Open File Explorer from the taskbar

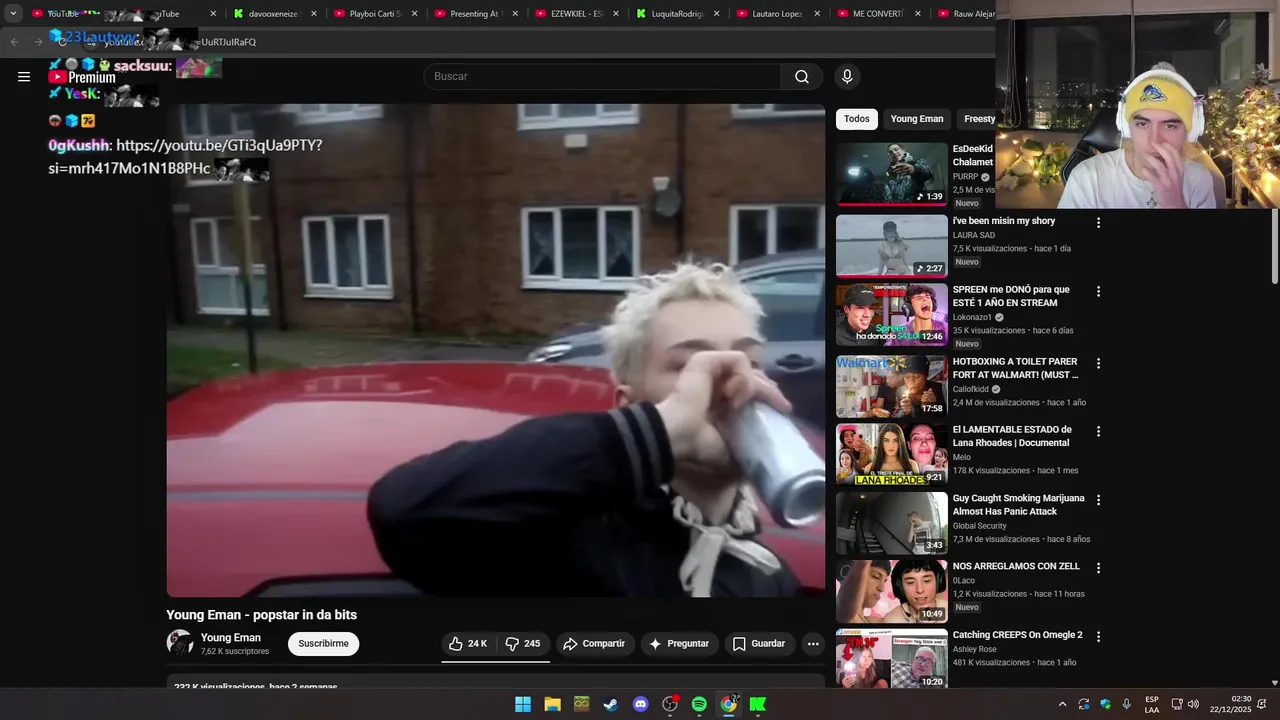click(552, 704)
